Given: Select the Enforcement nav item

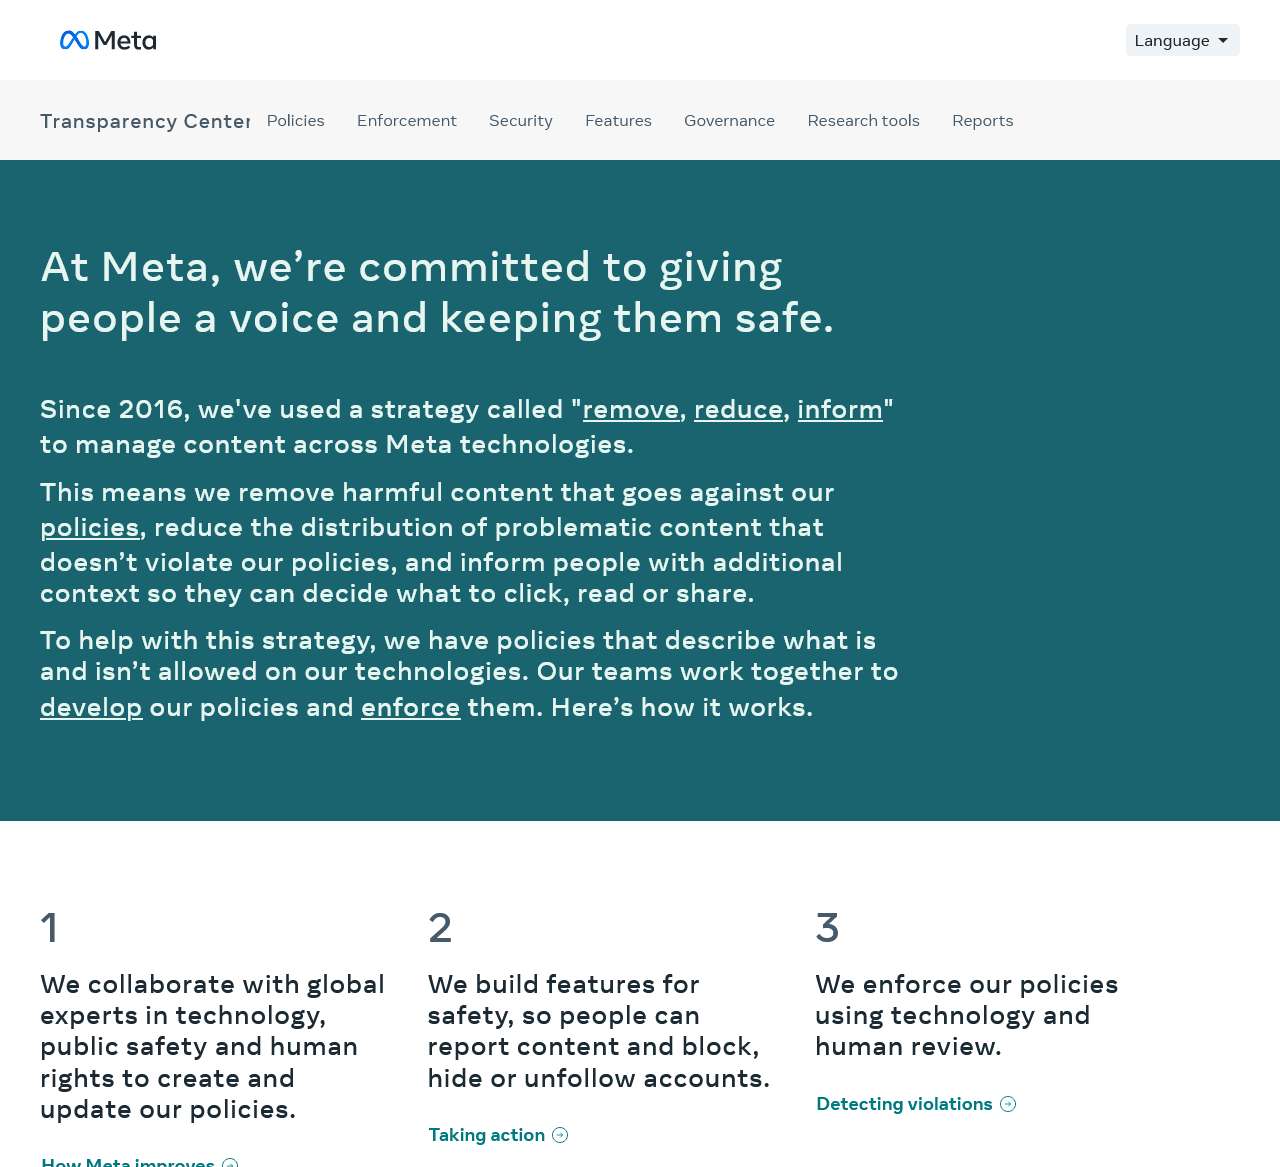Looking at the screenshot, I should pyautogui.click(x=406, y=120).
